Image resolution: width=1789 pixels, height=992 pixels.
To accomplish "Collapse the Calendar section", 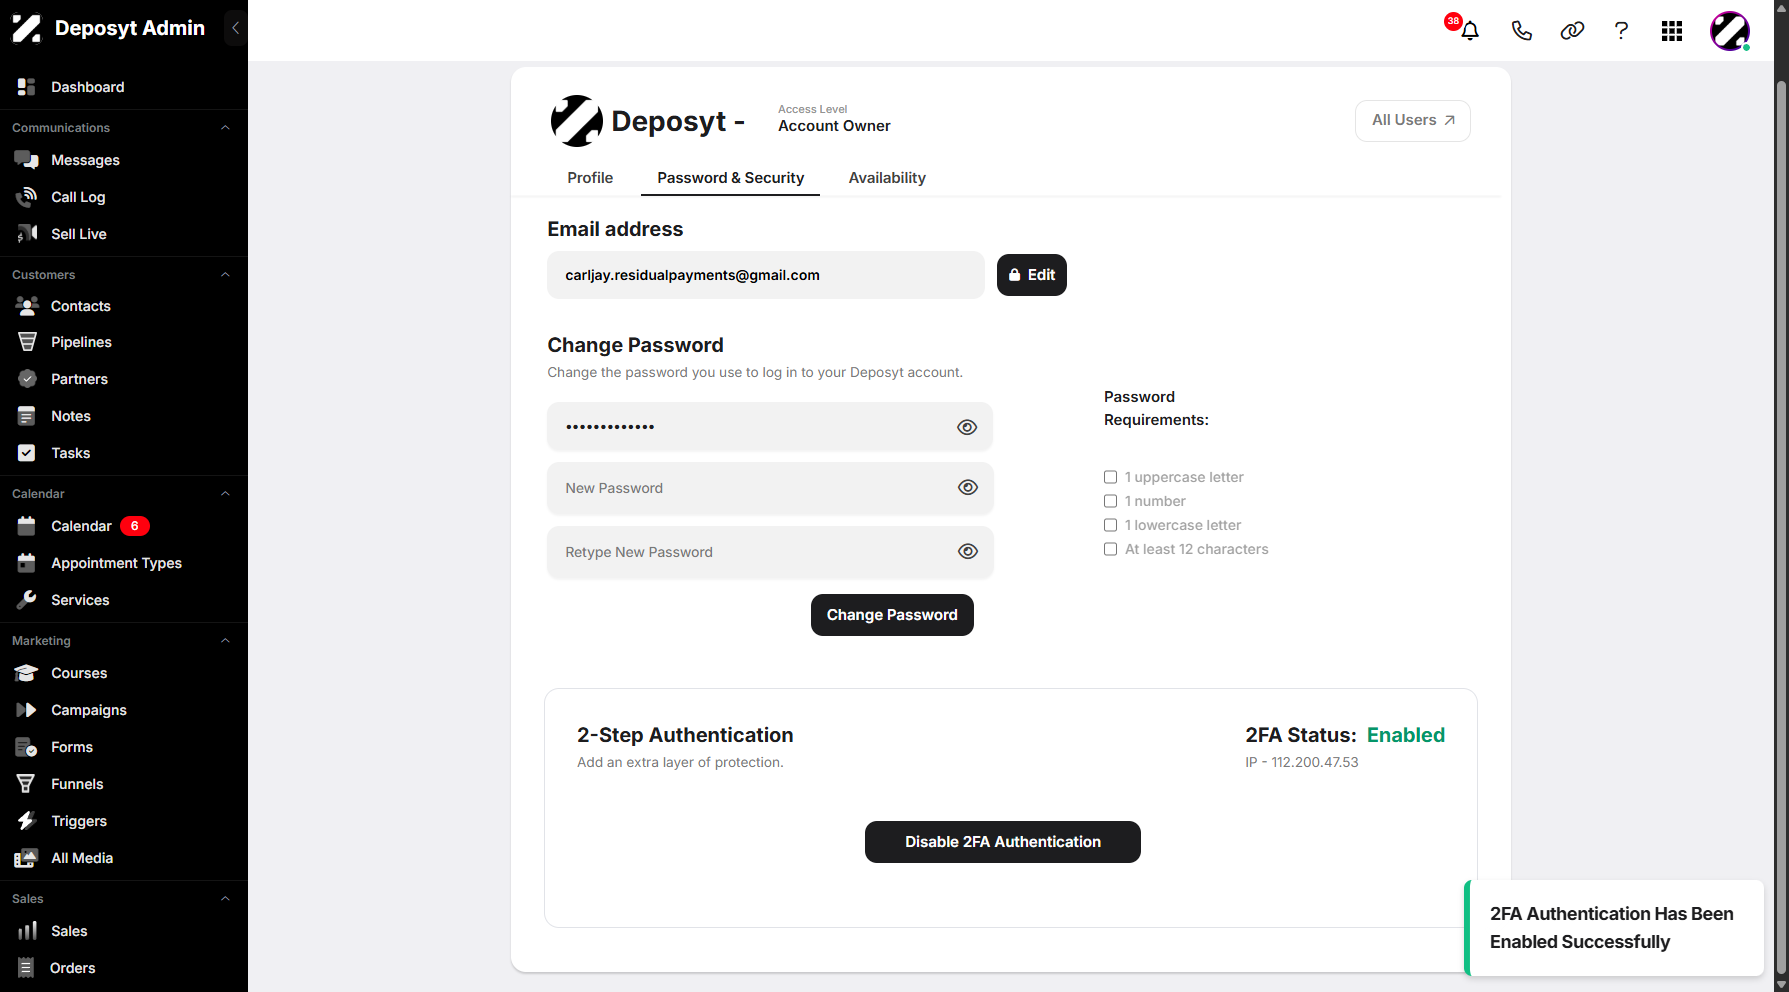I will coord(225,494).
